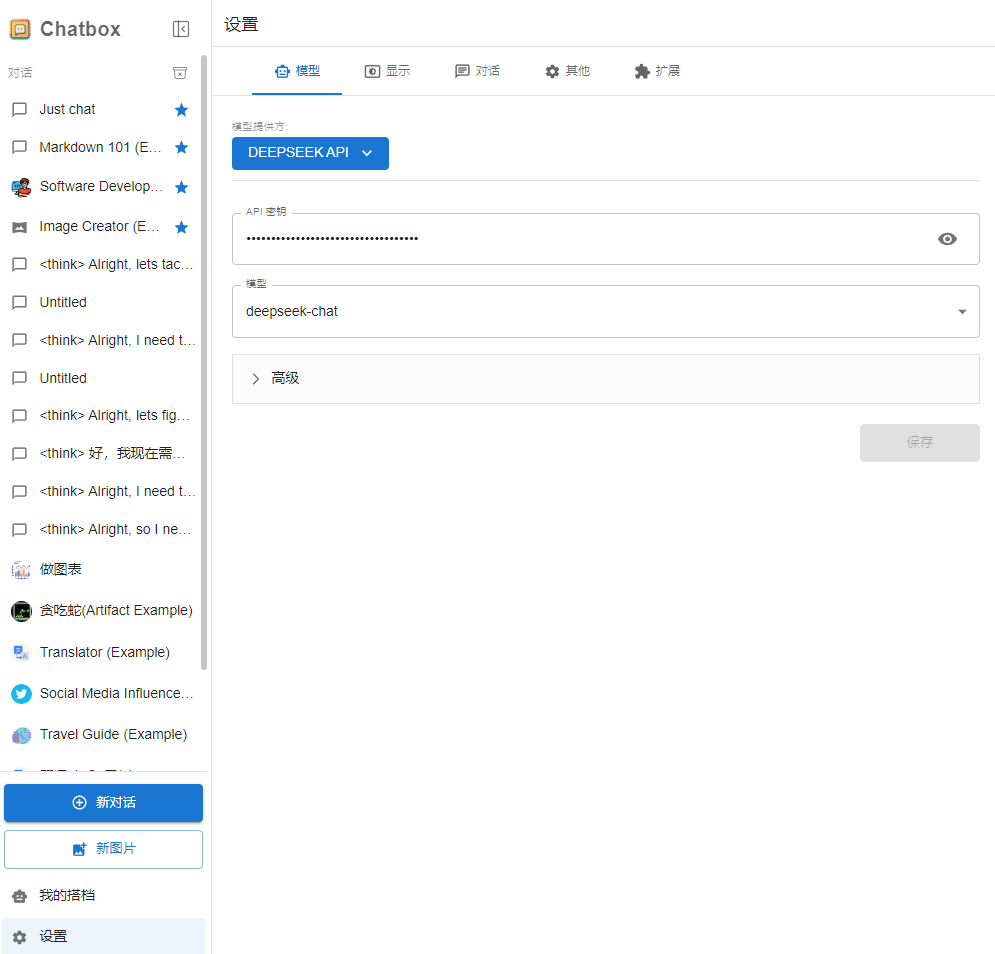
Task: Open the Software Developer avatar conversation
Action: 21,187
